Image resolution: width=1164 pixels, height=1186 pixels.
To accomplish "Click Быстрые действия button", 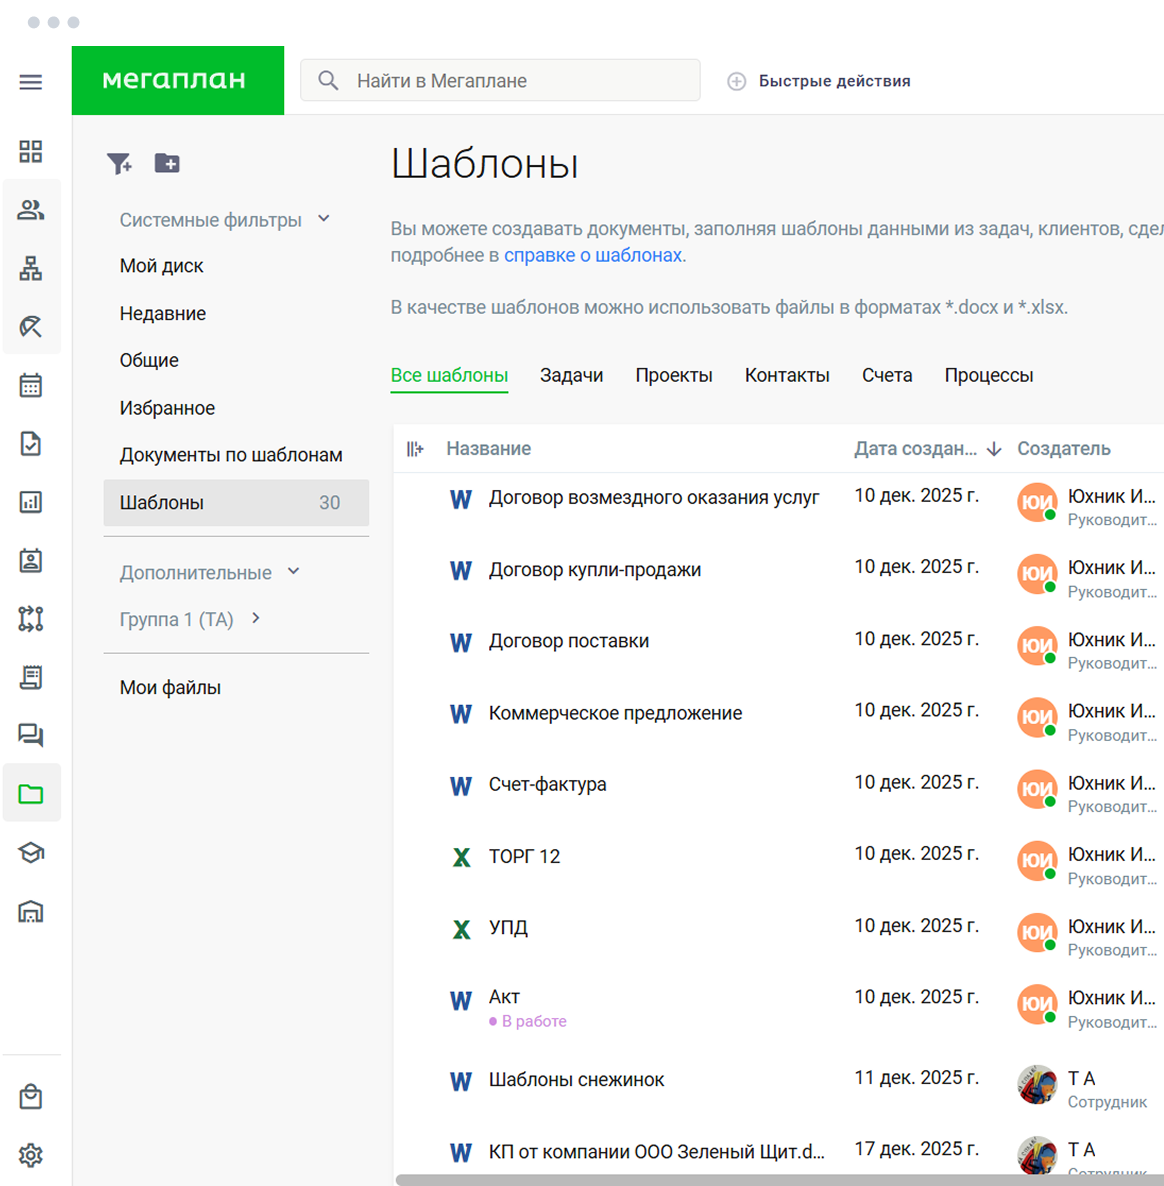I will tap(819, 81).
